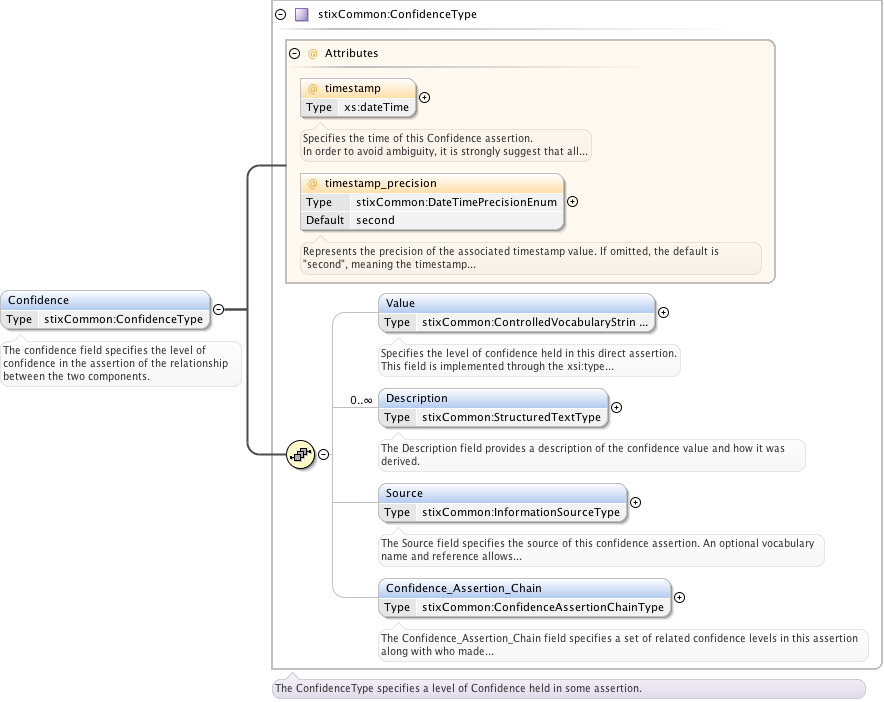
Task: Expand the Confidence_Assertion_Chain element
Action: click(679, 597)
